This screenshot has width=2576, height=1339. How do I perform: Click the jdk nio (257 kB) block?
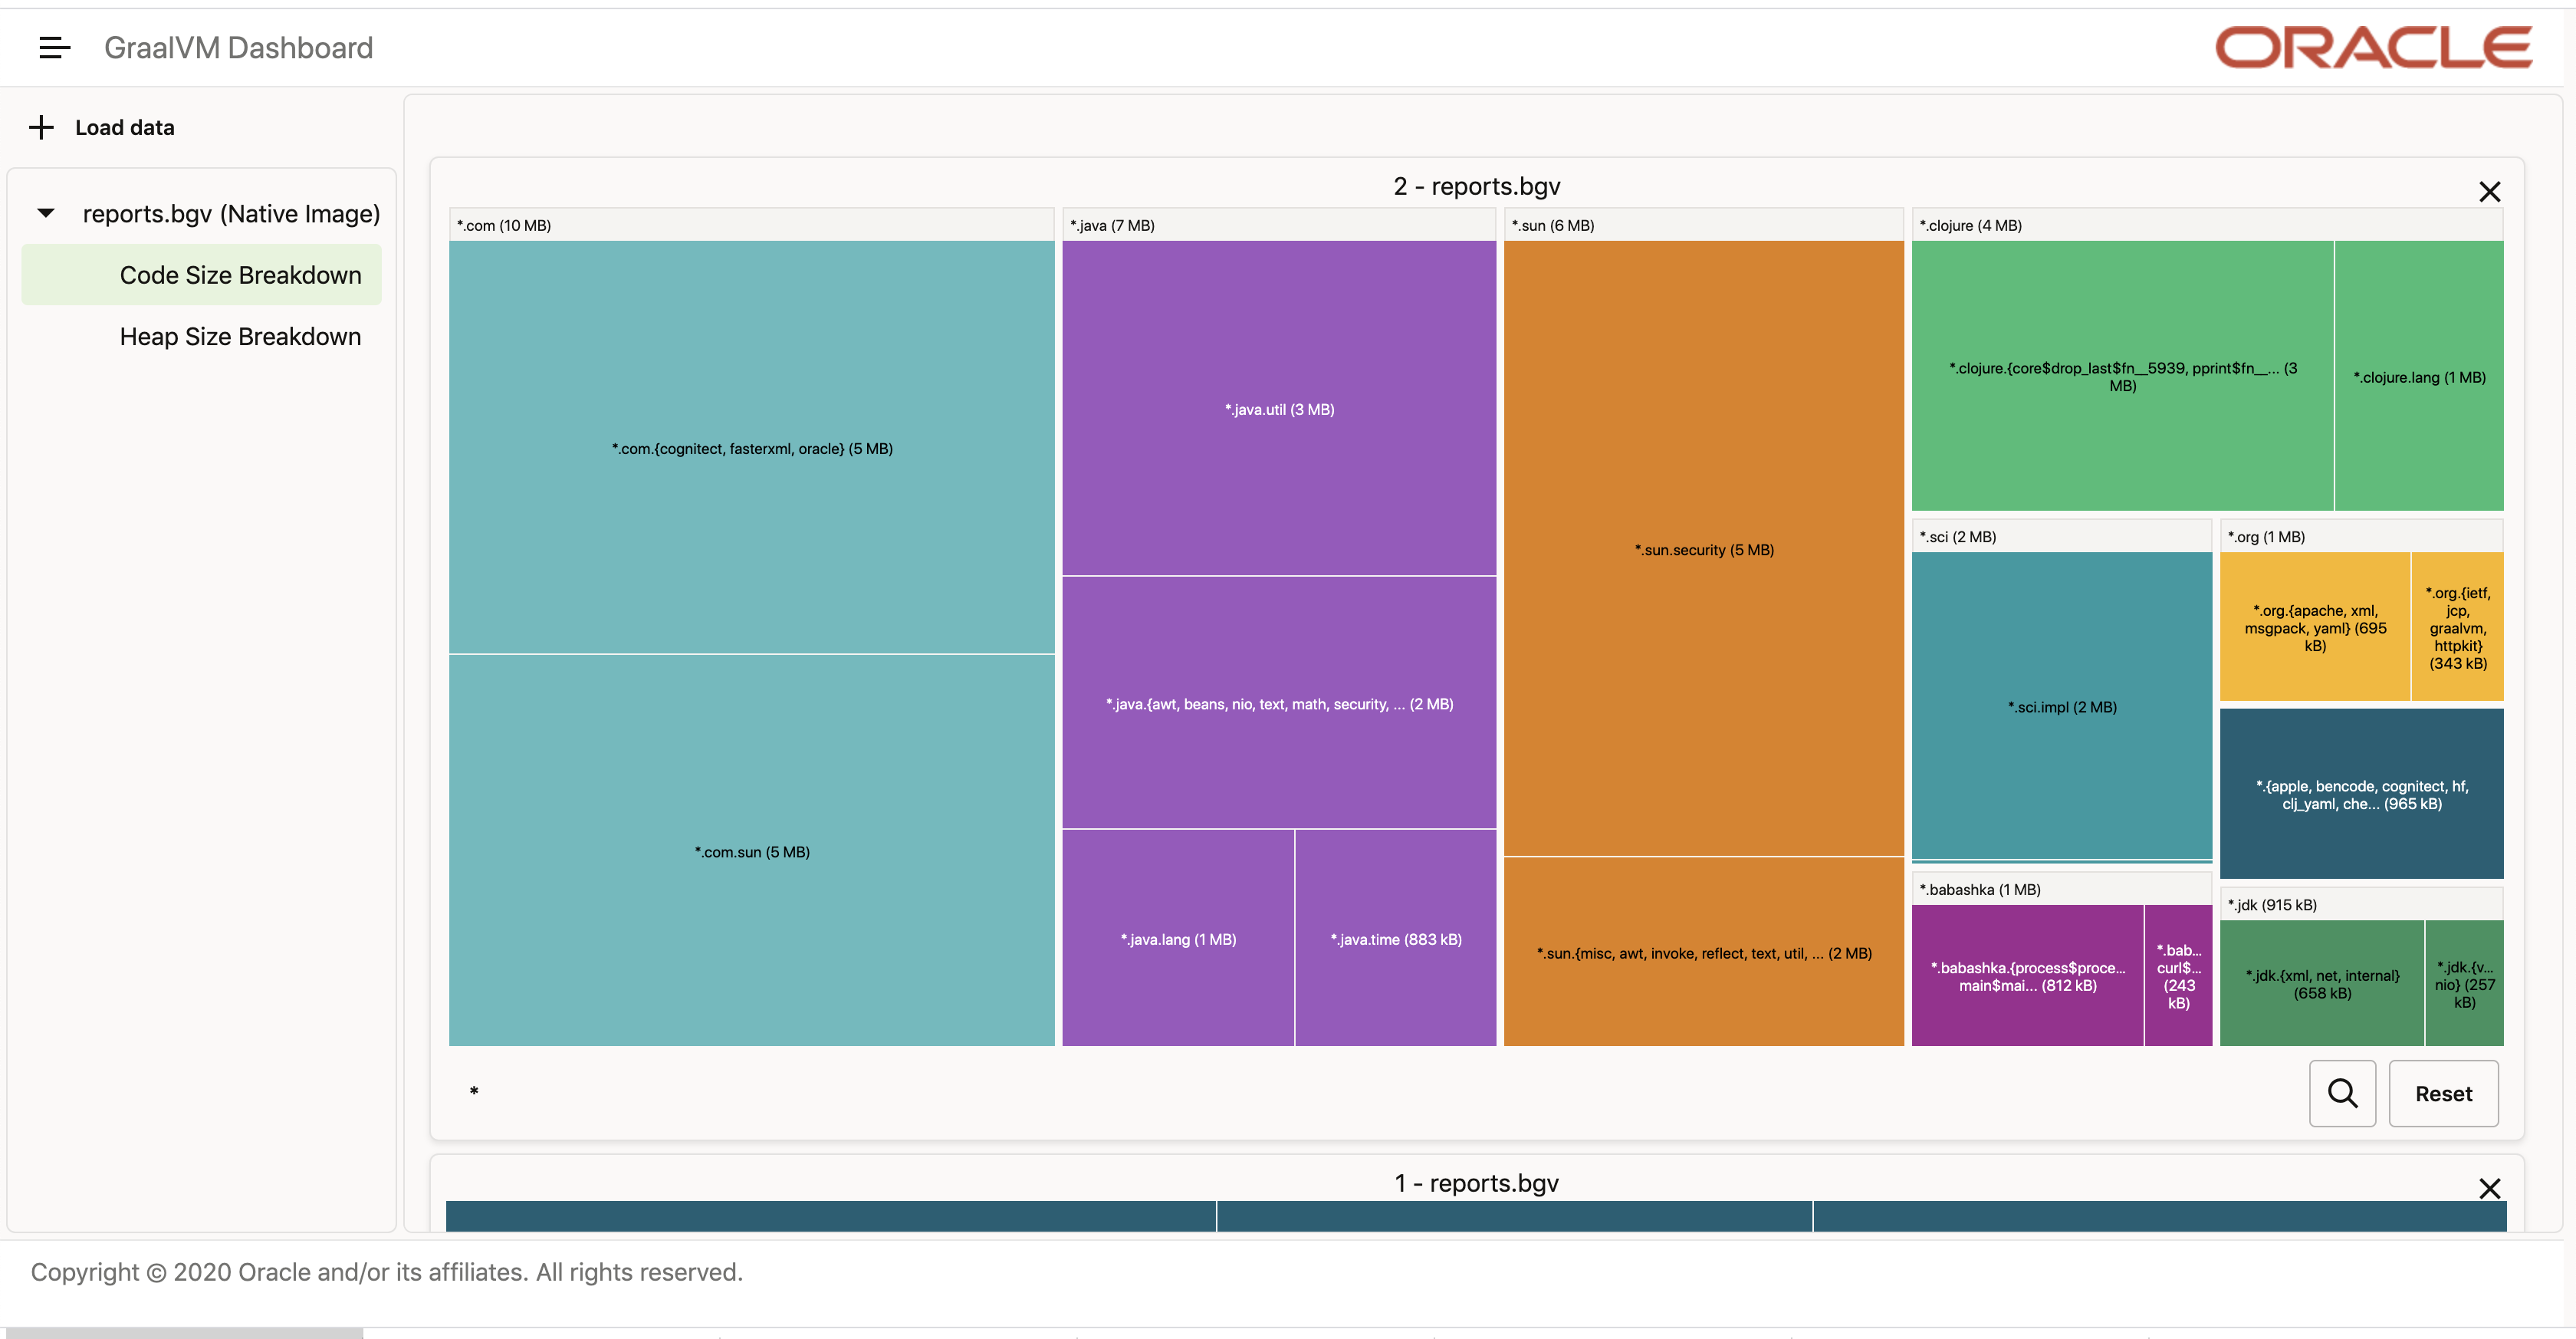[2464, 983]
